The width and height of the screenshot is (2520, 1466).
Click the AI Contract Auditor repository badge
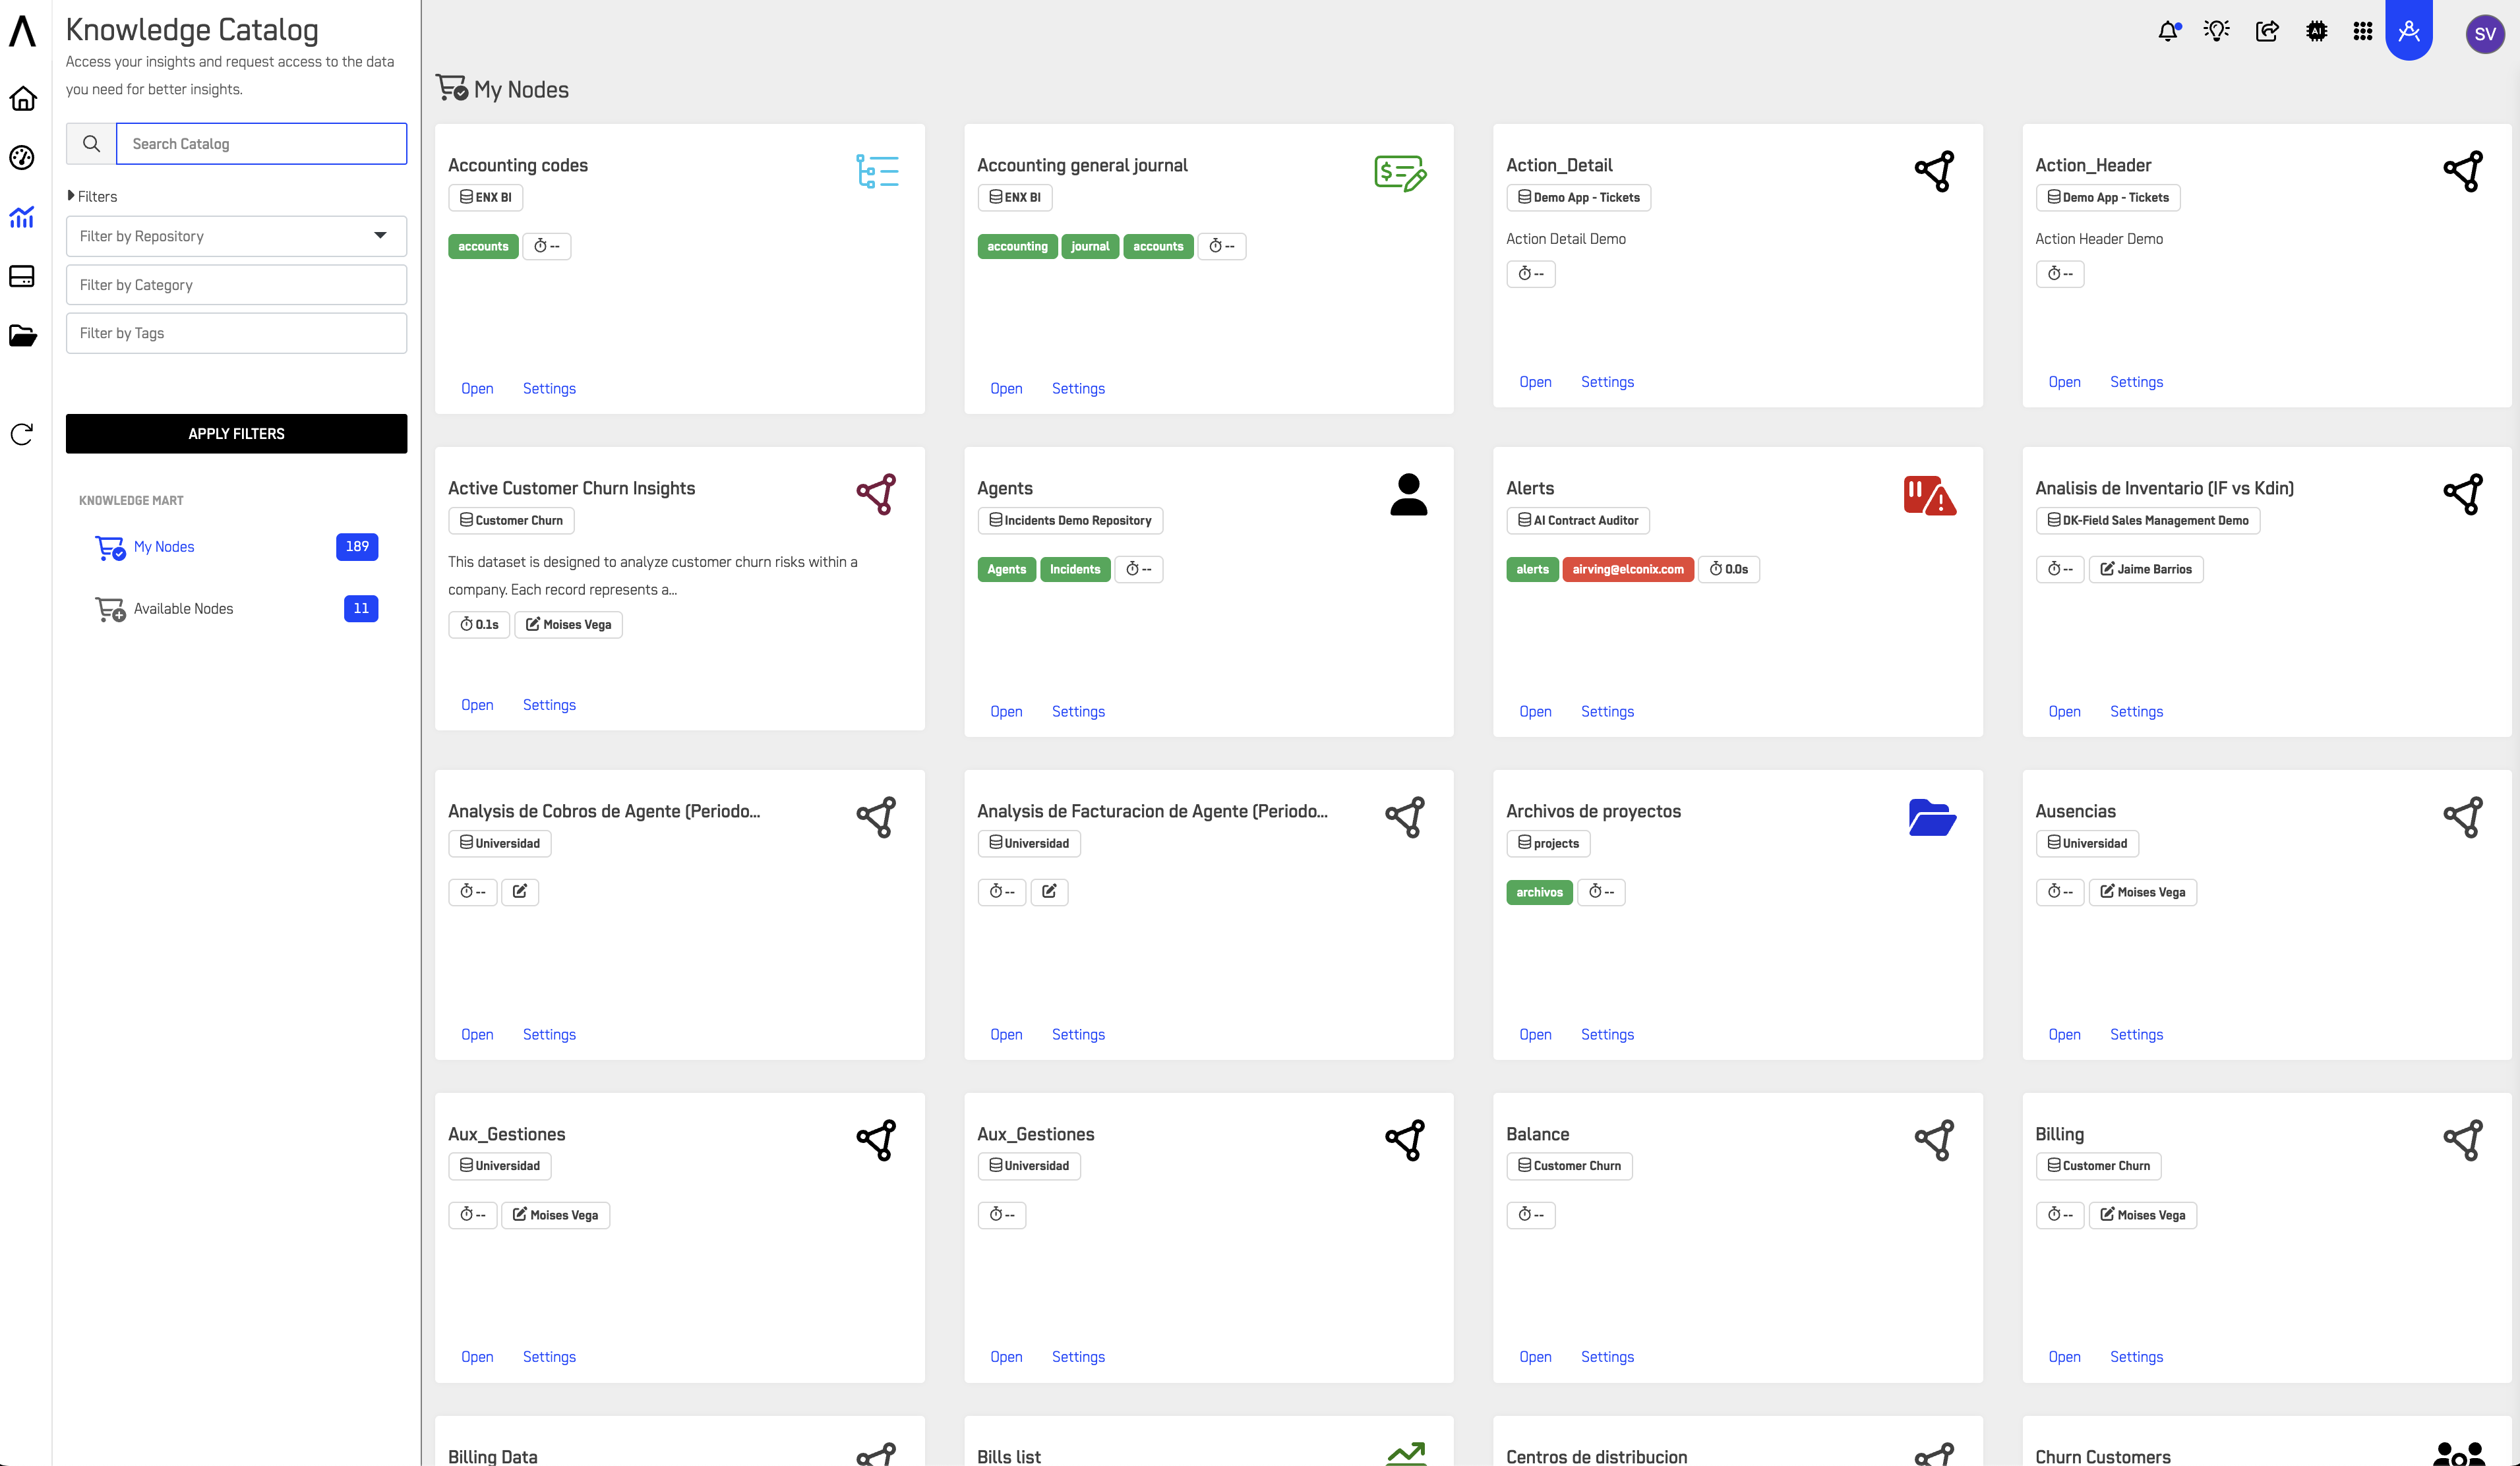(1578, 520)
